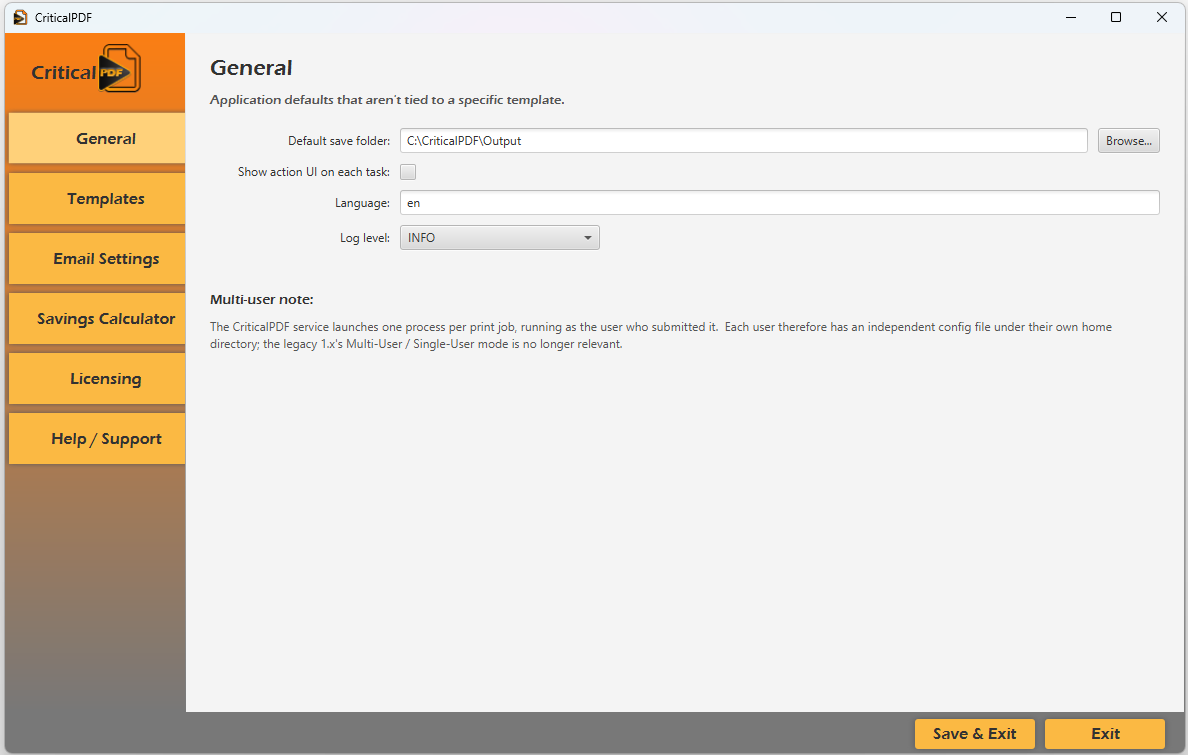Click the CriticalPDF title bar app icon
This screenshot has width=1188, height=755.
point(20,17)
